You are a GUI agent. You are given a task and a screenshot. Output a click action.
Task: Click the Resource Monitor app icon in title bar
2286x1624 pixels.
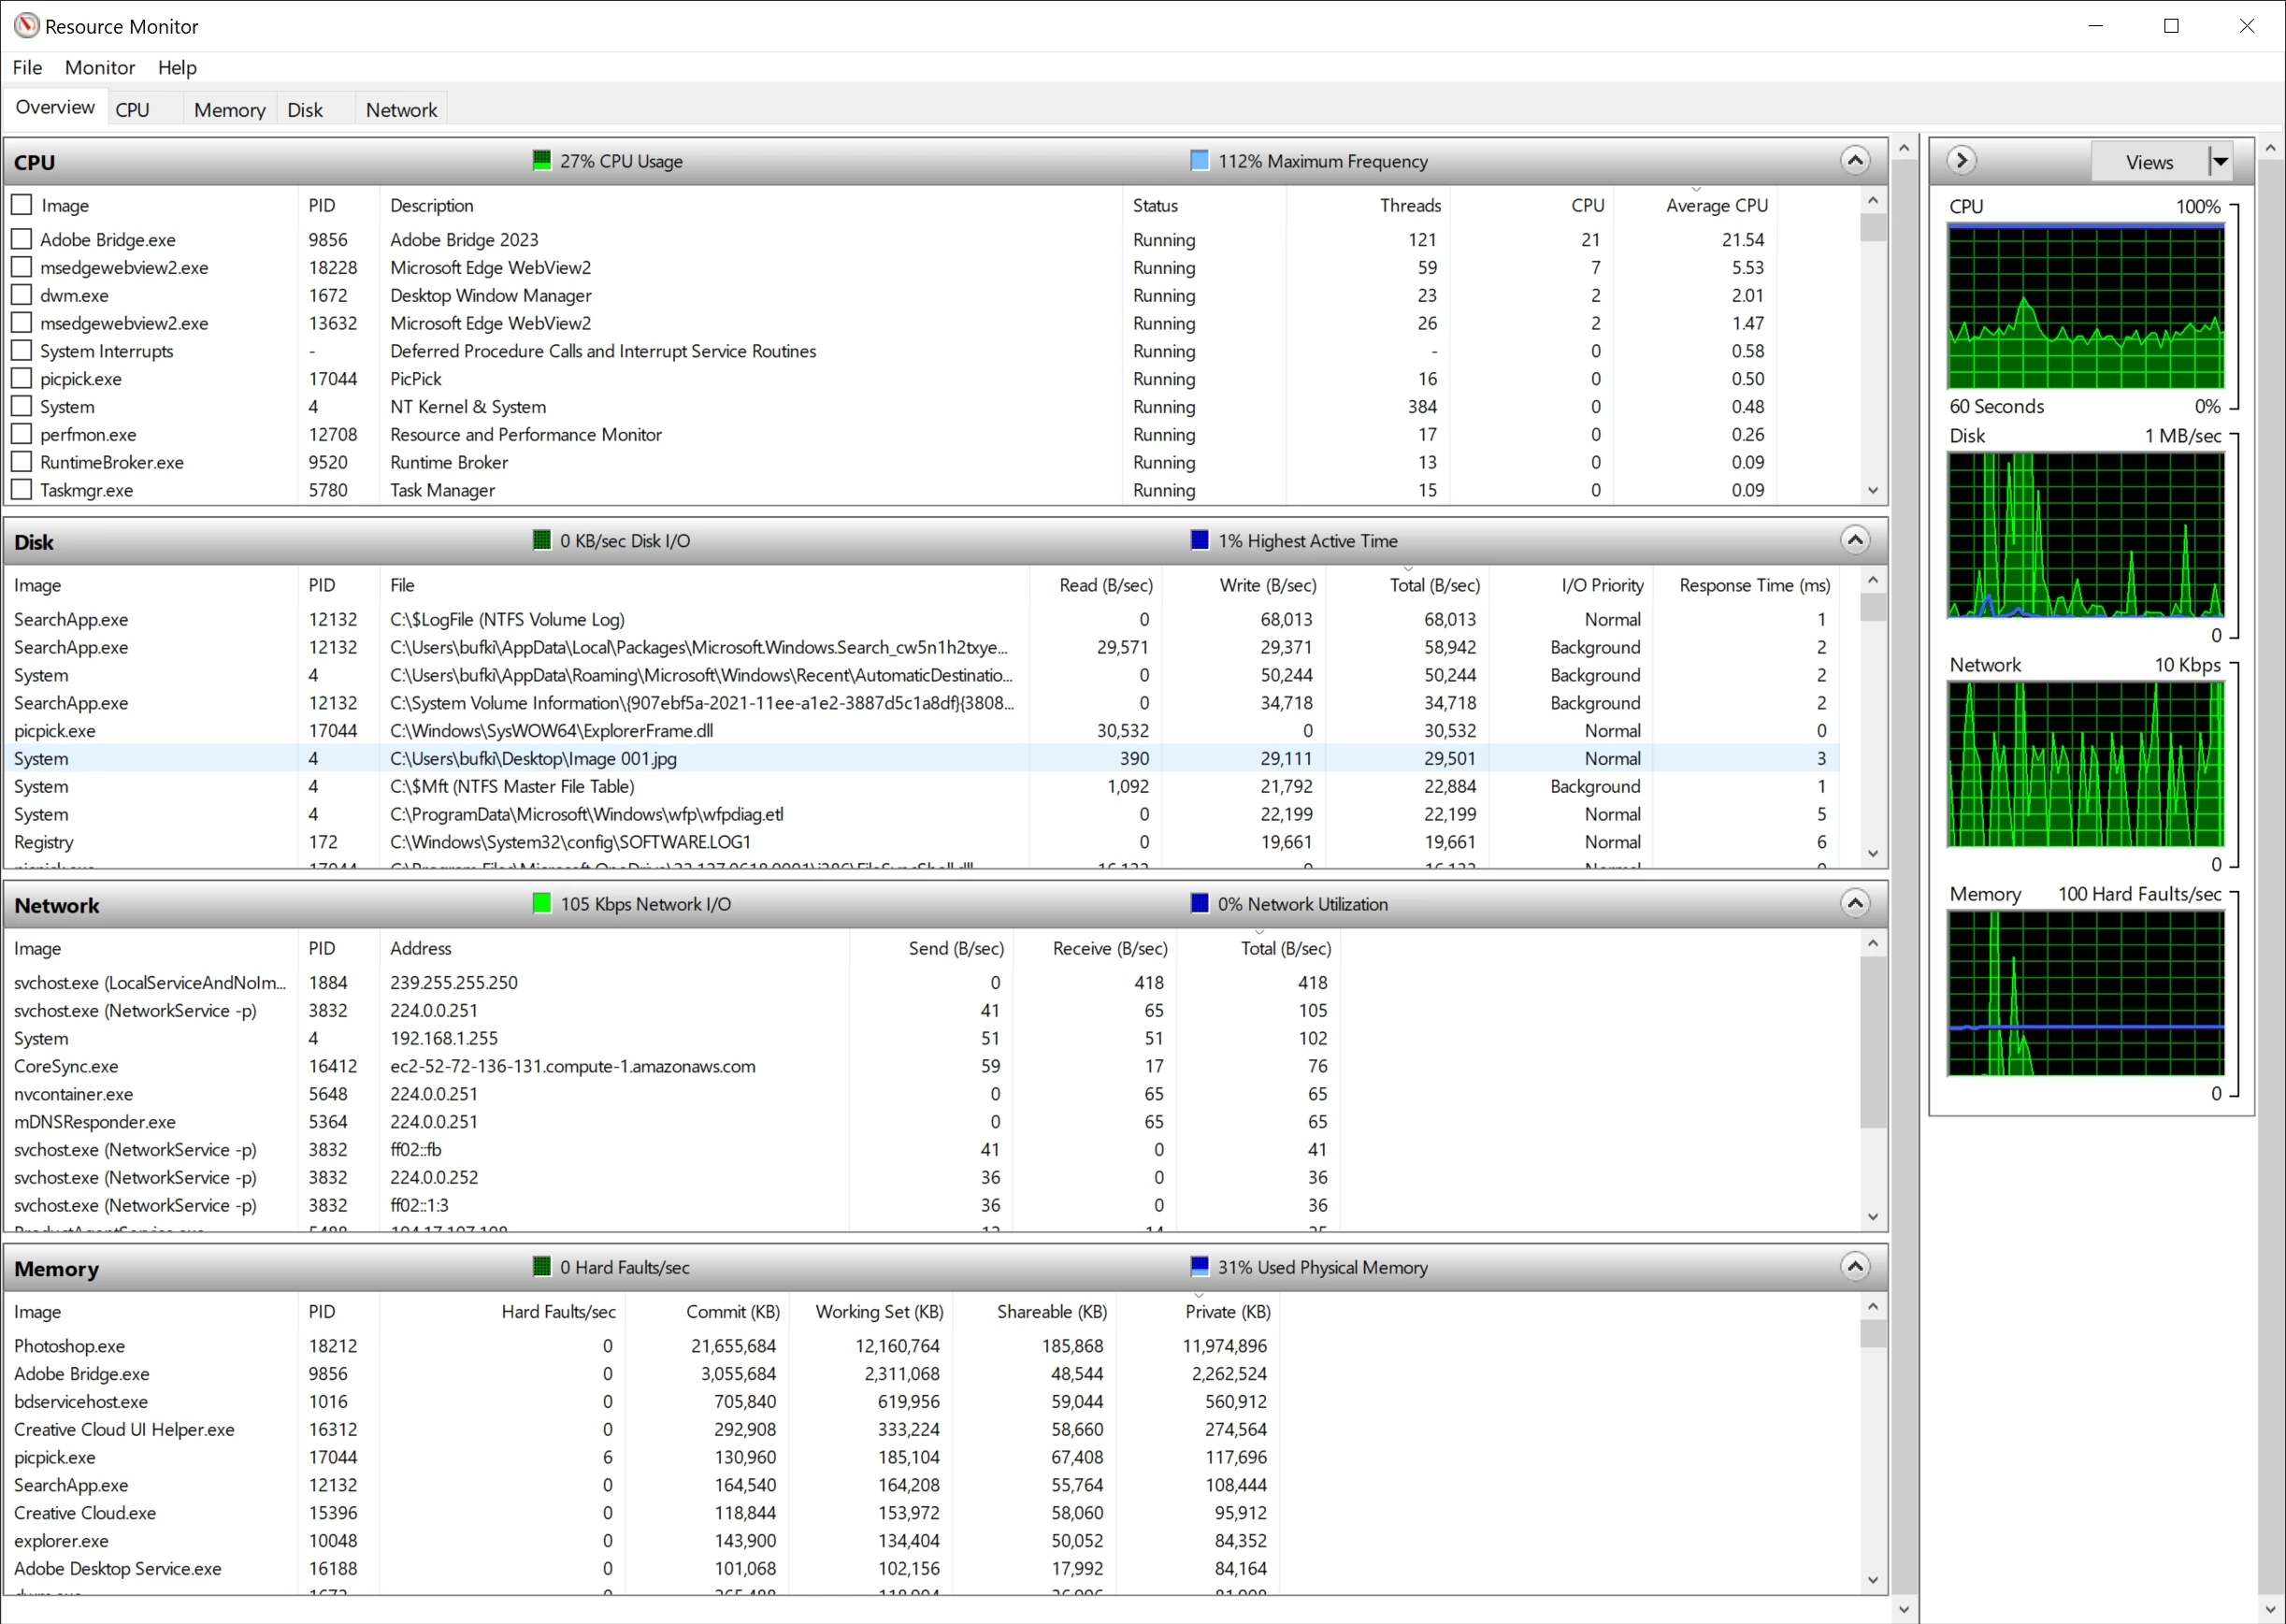[x=27, y=26]
